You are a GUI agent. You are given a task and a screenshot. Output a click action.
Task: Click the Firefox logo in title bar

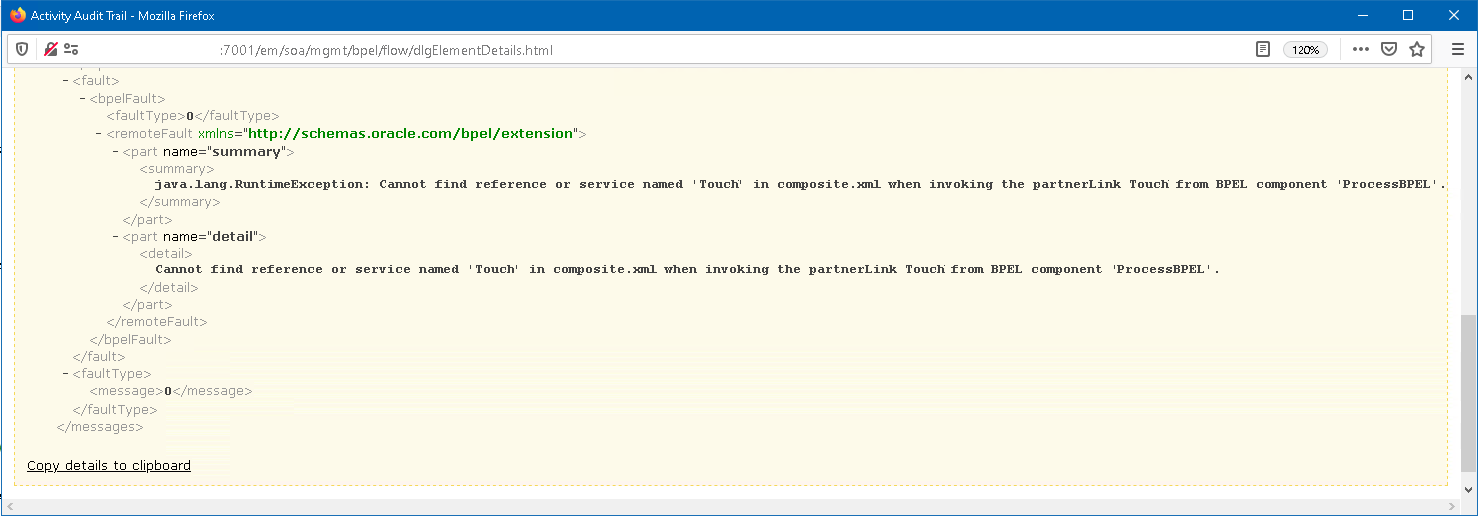point(17,15)
